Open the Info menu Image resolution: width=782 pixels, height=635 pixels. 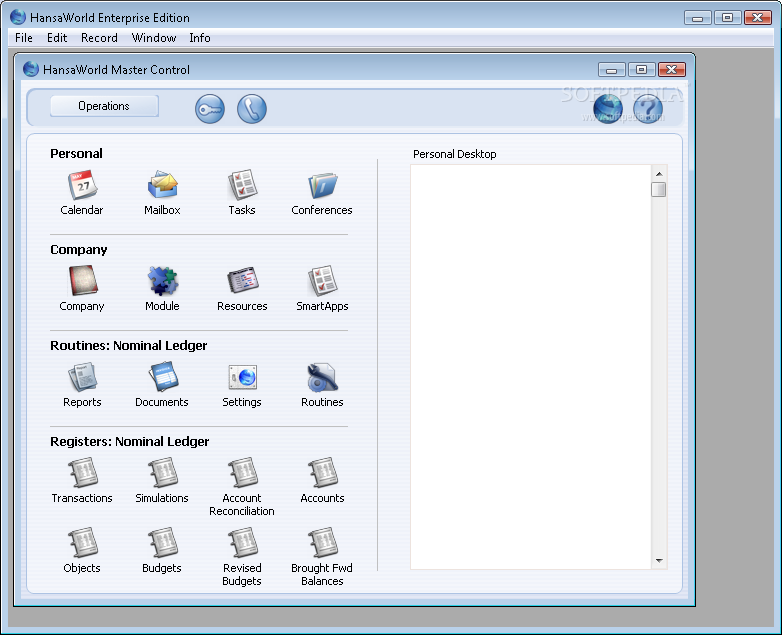pyautogui.click(x=199, y=38)
